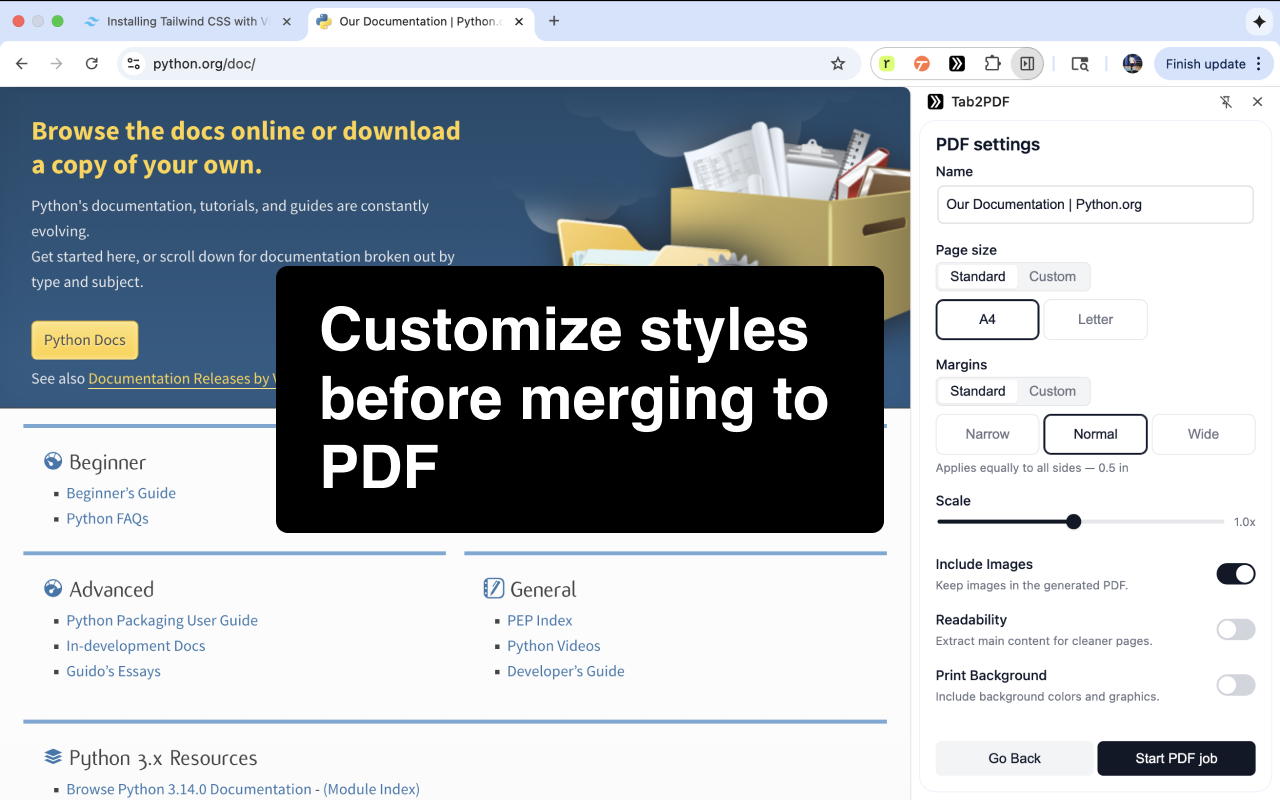Disable Include Images
This screenshot has width=1280, height=800.
(x=1235, y=573)
